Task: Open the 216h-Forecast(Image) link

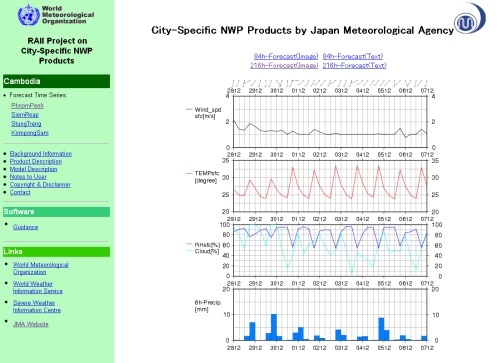Action: [284, 65]
